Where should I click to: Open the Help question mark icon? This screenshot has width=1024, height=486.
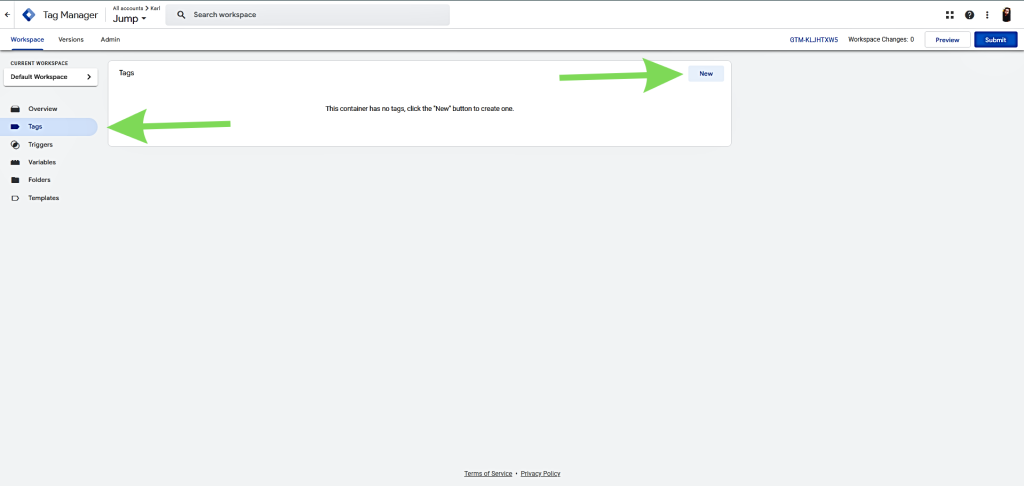pos(969,15)
